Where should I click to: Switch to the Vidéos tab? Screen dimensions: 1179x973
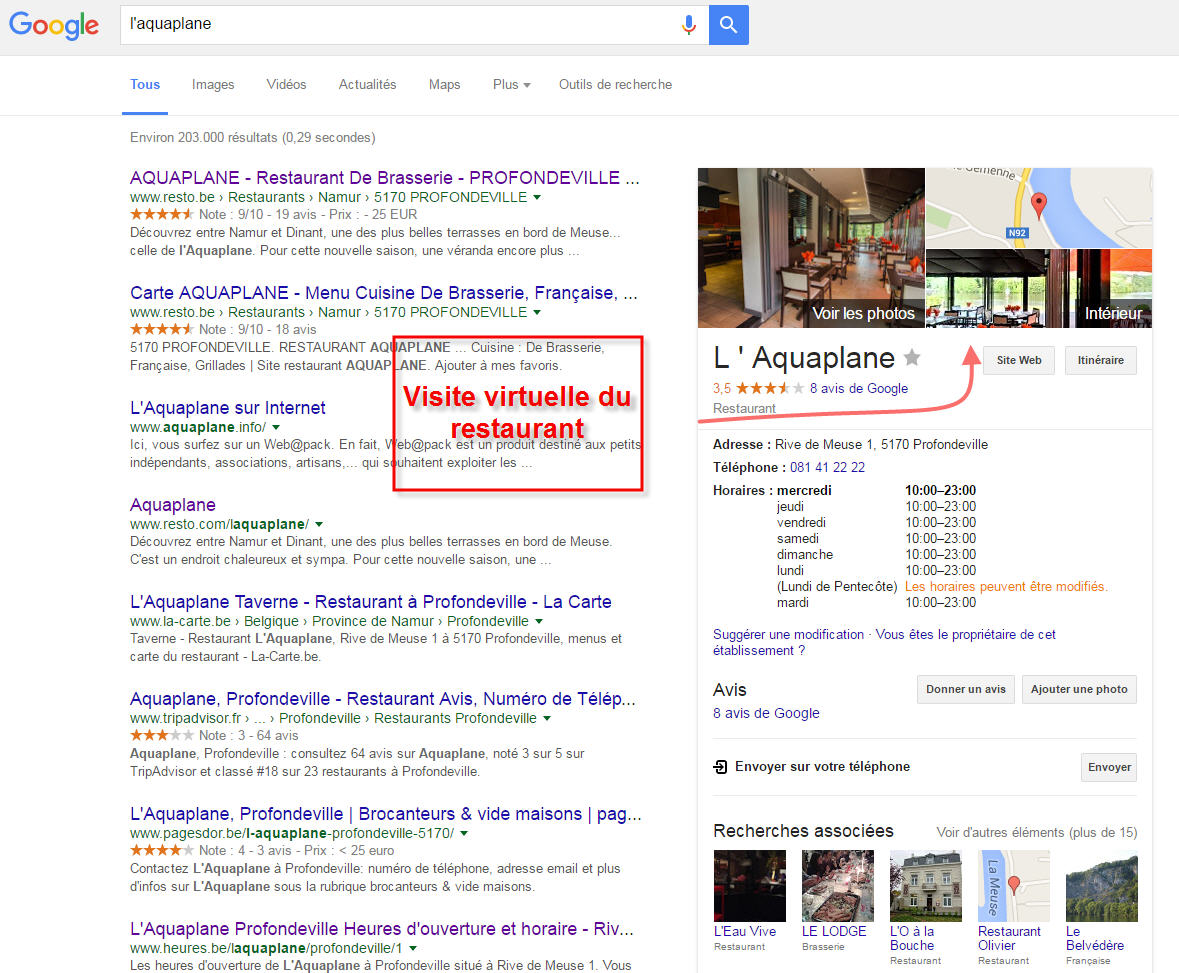[x=286, y=84]
